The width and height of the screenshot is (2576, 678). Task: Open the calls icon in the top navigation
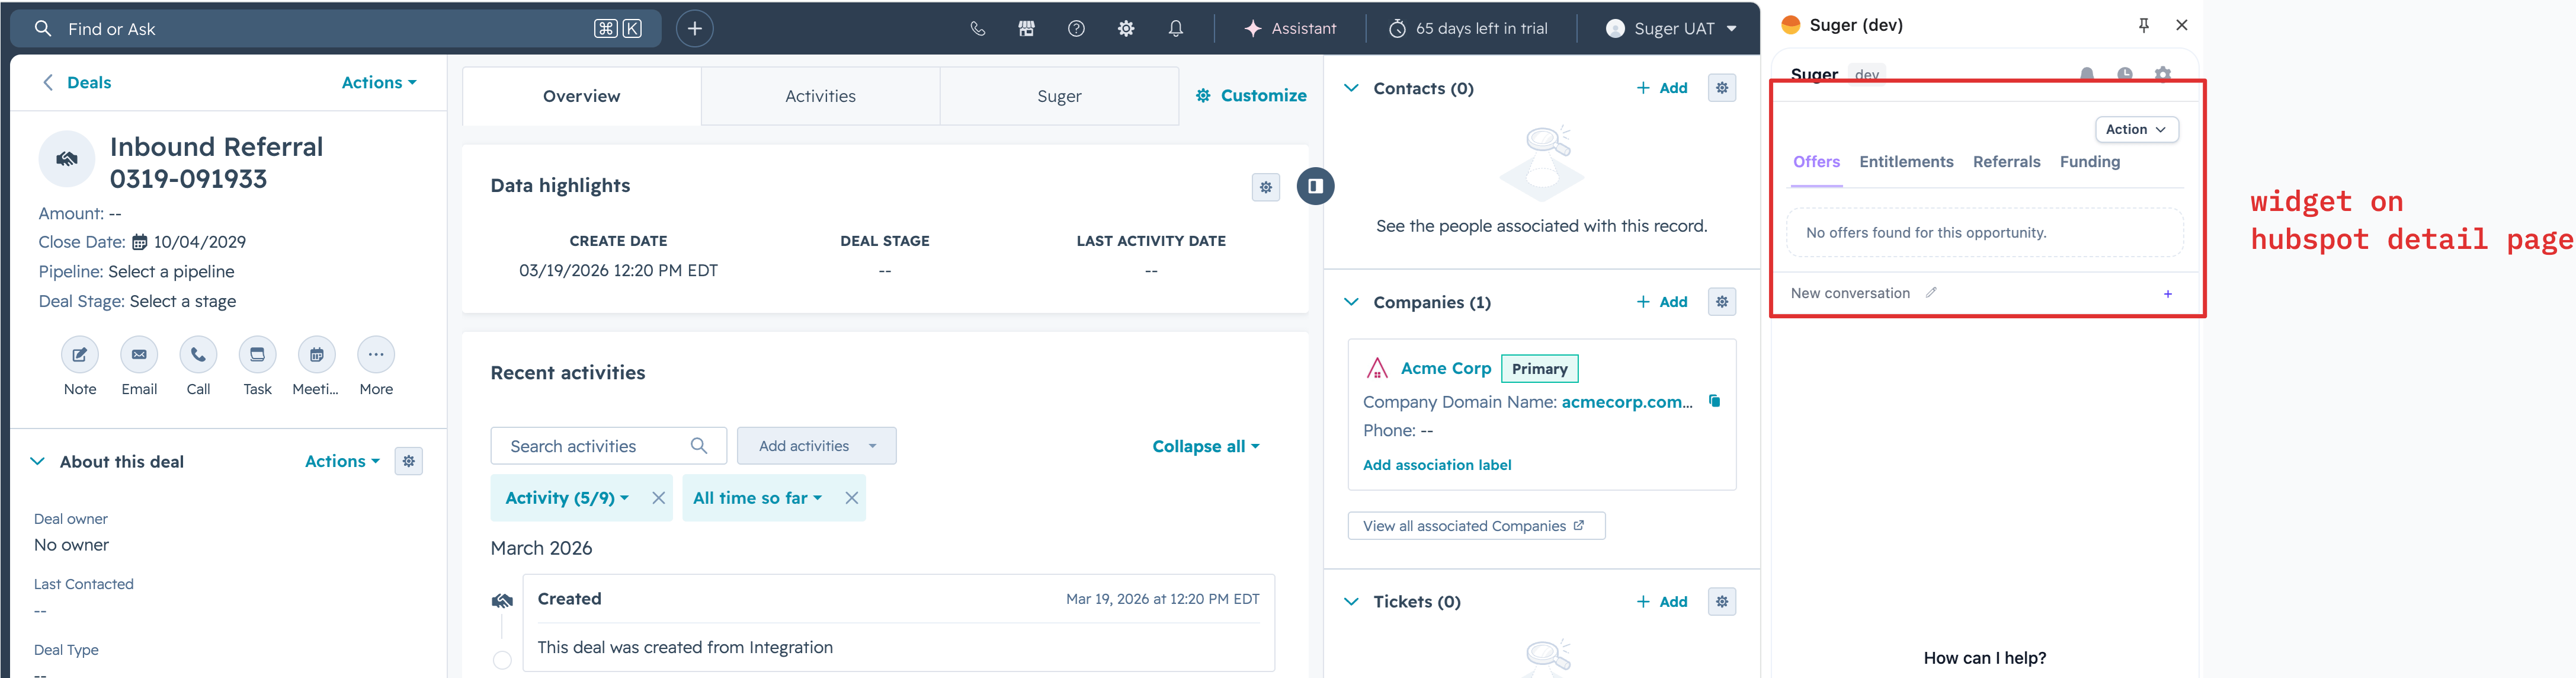tap(977, 28)
